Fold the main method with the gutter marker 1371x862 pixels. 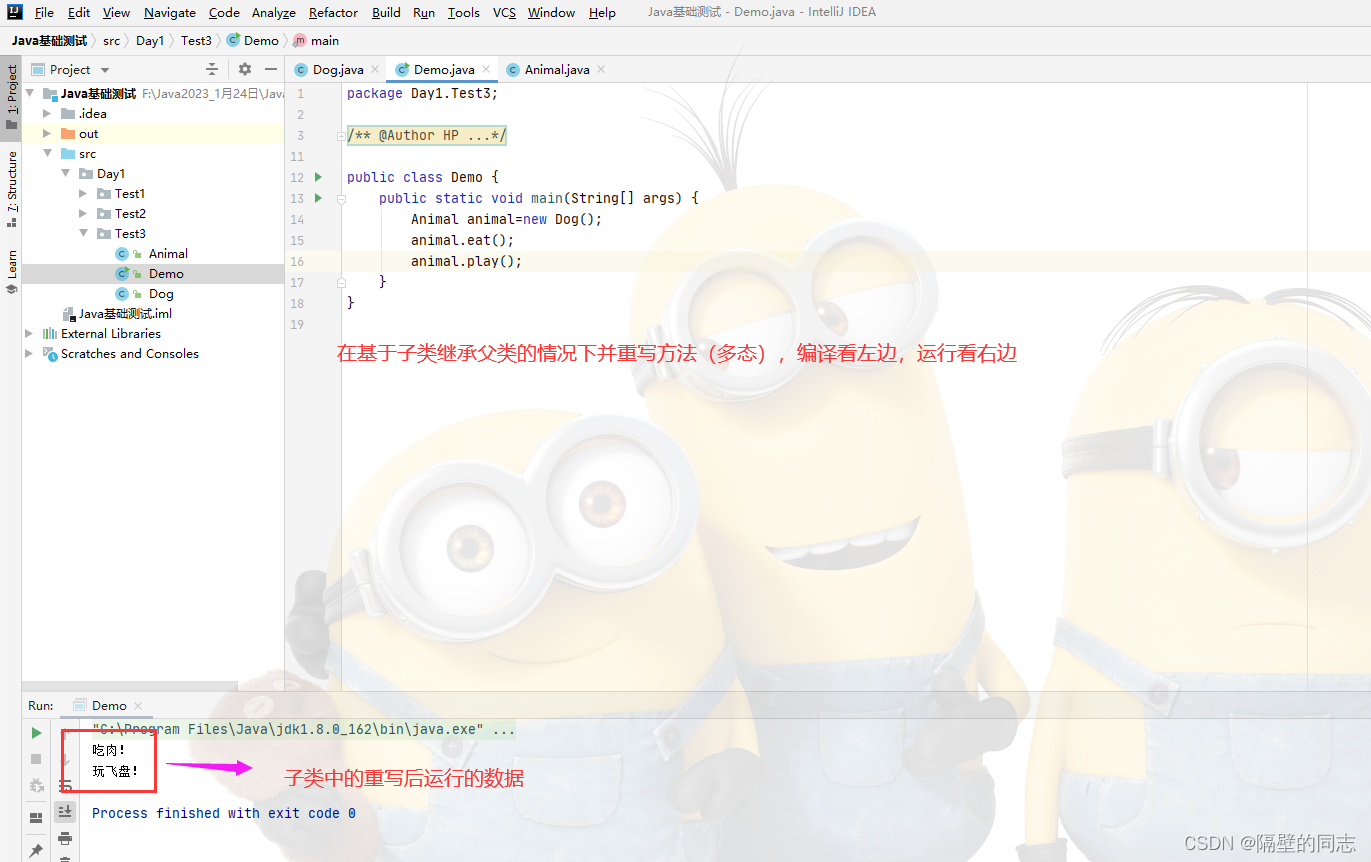click(x=341, y=198)
